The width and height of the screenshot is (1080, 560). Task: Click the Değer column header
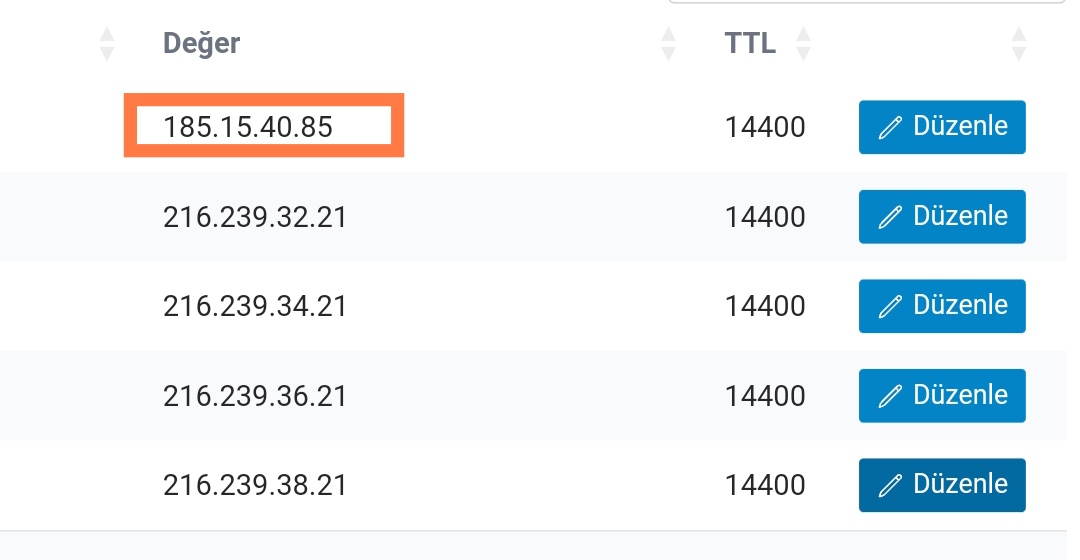(202, 43)
